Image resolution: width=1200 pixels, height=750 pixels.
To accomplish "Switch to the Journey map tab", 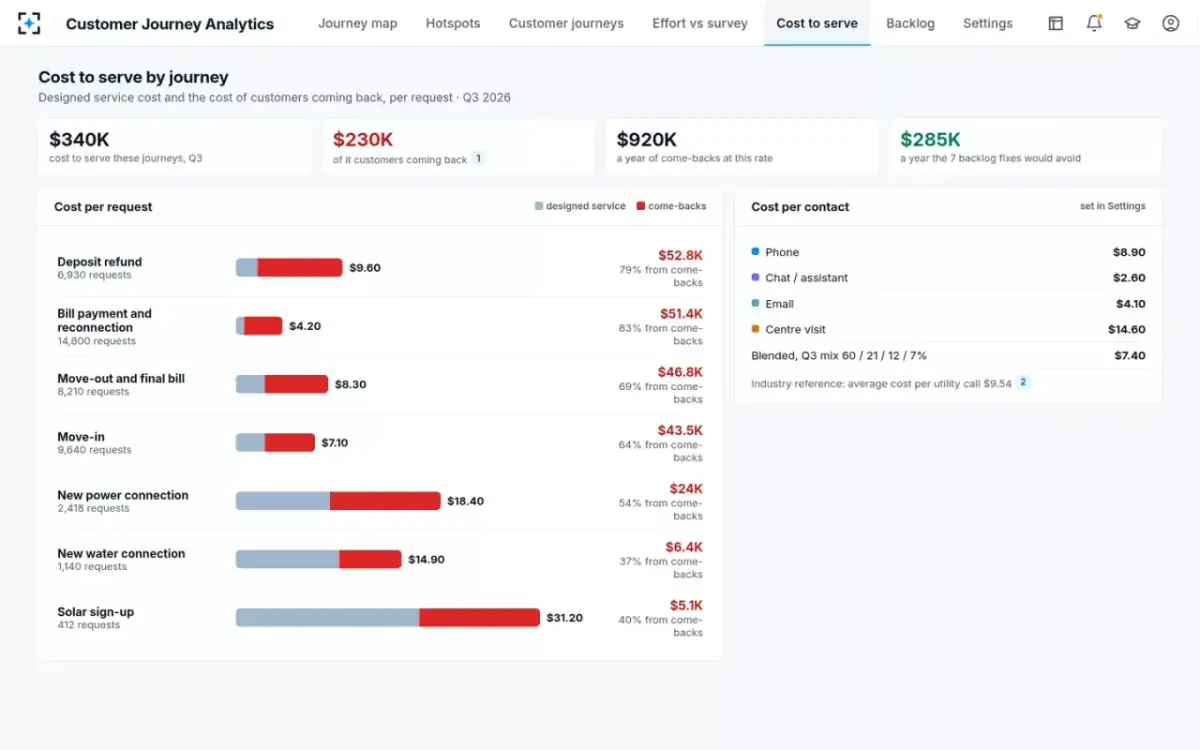I will coord(357,23).
